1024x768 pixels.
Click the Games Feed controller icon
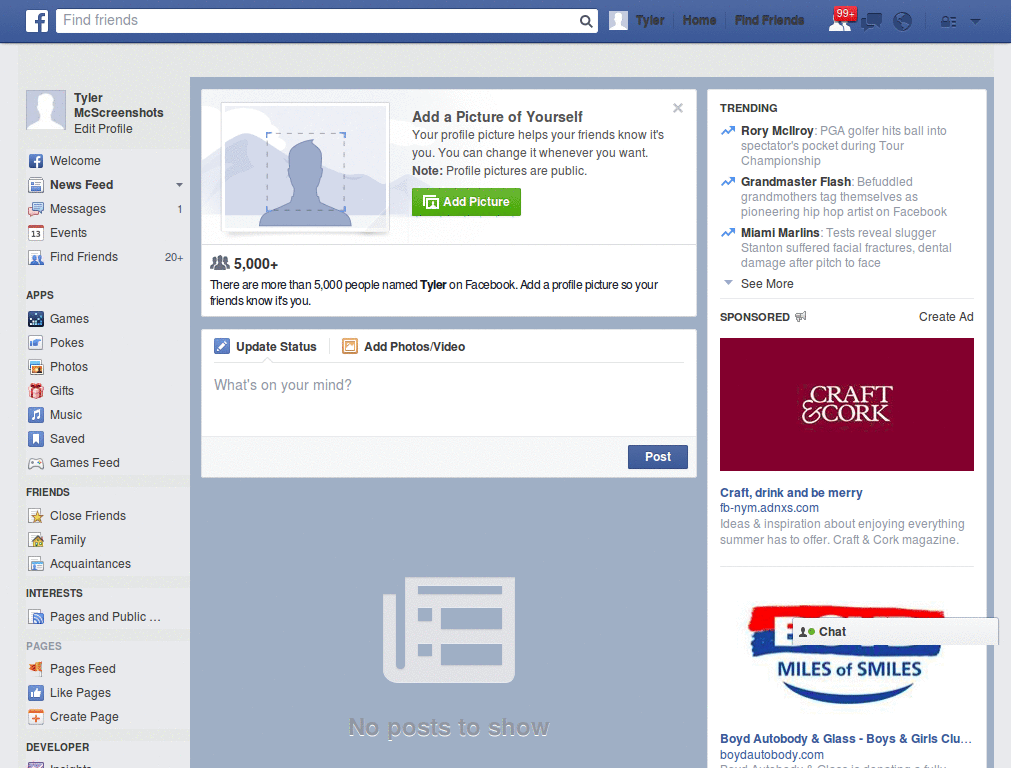pos(36,463)
